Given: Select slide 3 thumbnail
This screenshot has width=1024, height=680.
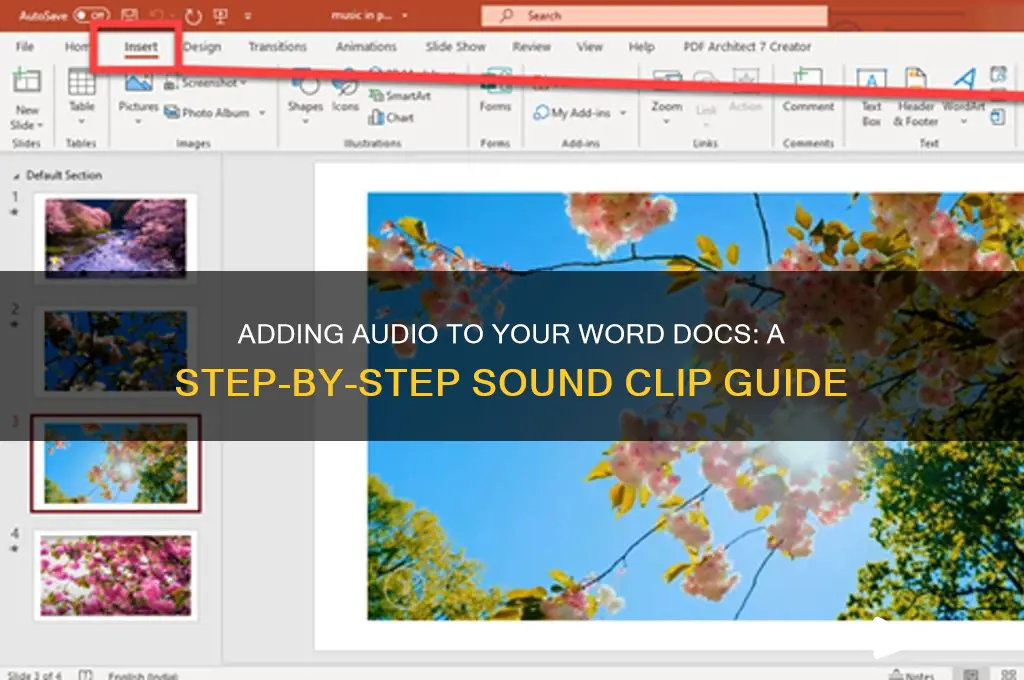Looking at the screenshot, I should coord(116,462).
